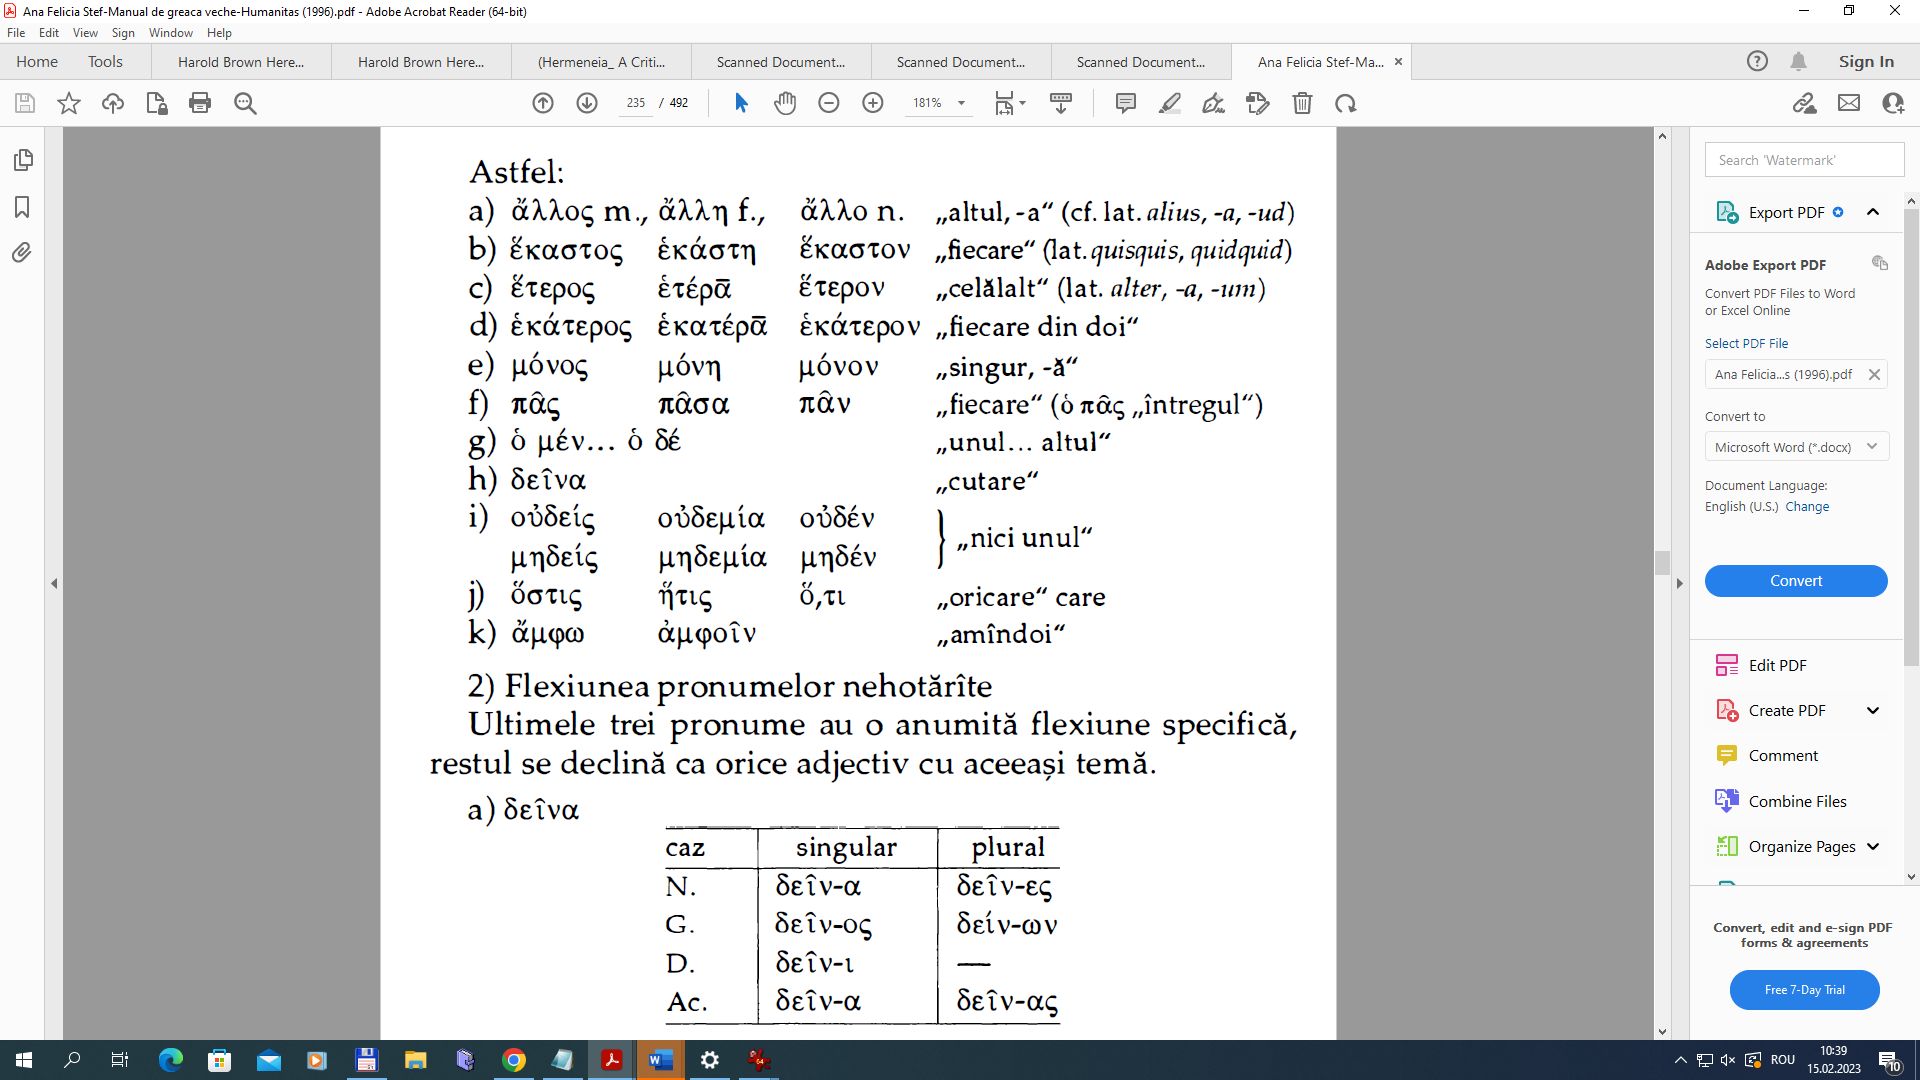Image resolution: width=1920 pixels, height=1080 pixels.
Task: Click the Print file icon
Action: tap(200, 103)
